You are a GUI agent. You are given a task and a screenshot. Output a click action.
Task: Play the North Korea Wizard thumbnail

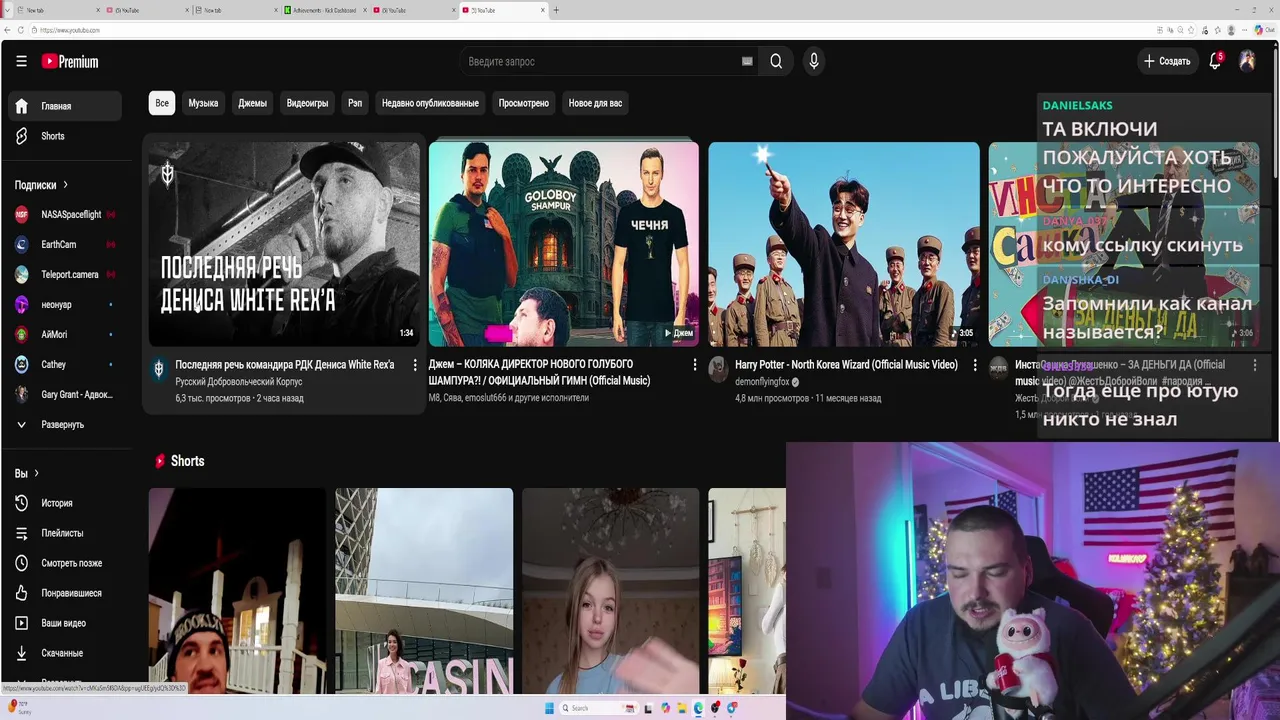844,244
